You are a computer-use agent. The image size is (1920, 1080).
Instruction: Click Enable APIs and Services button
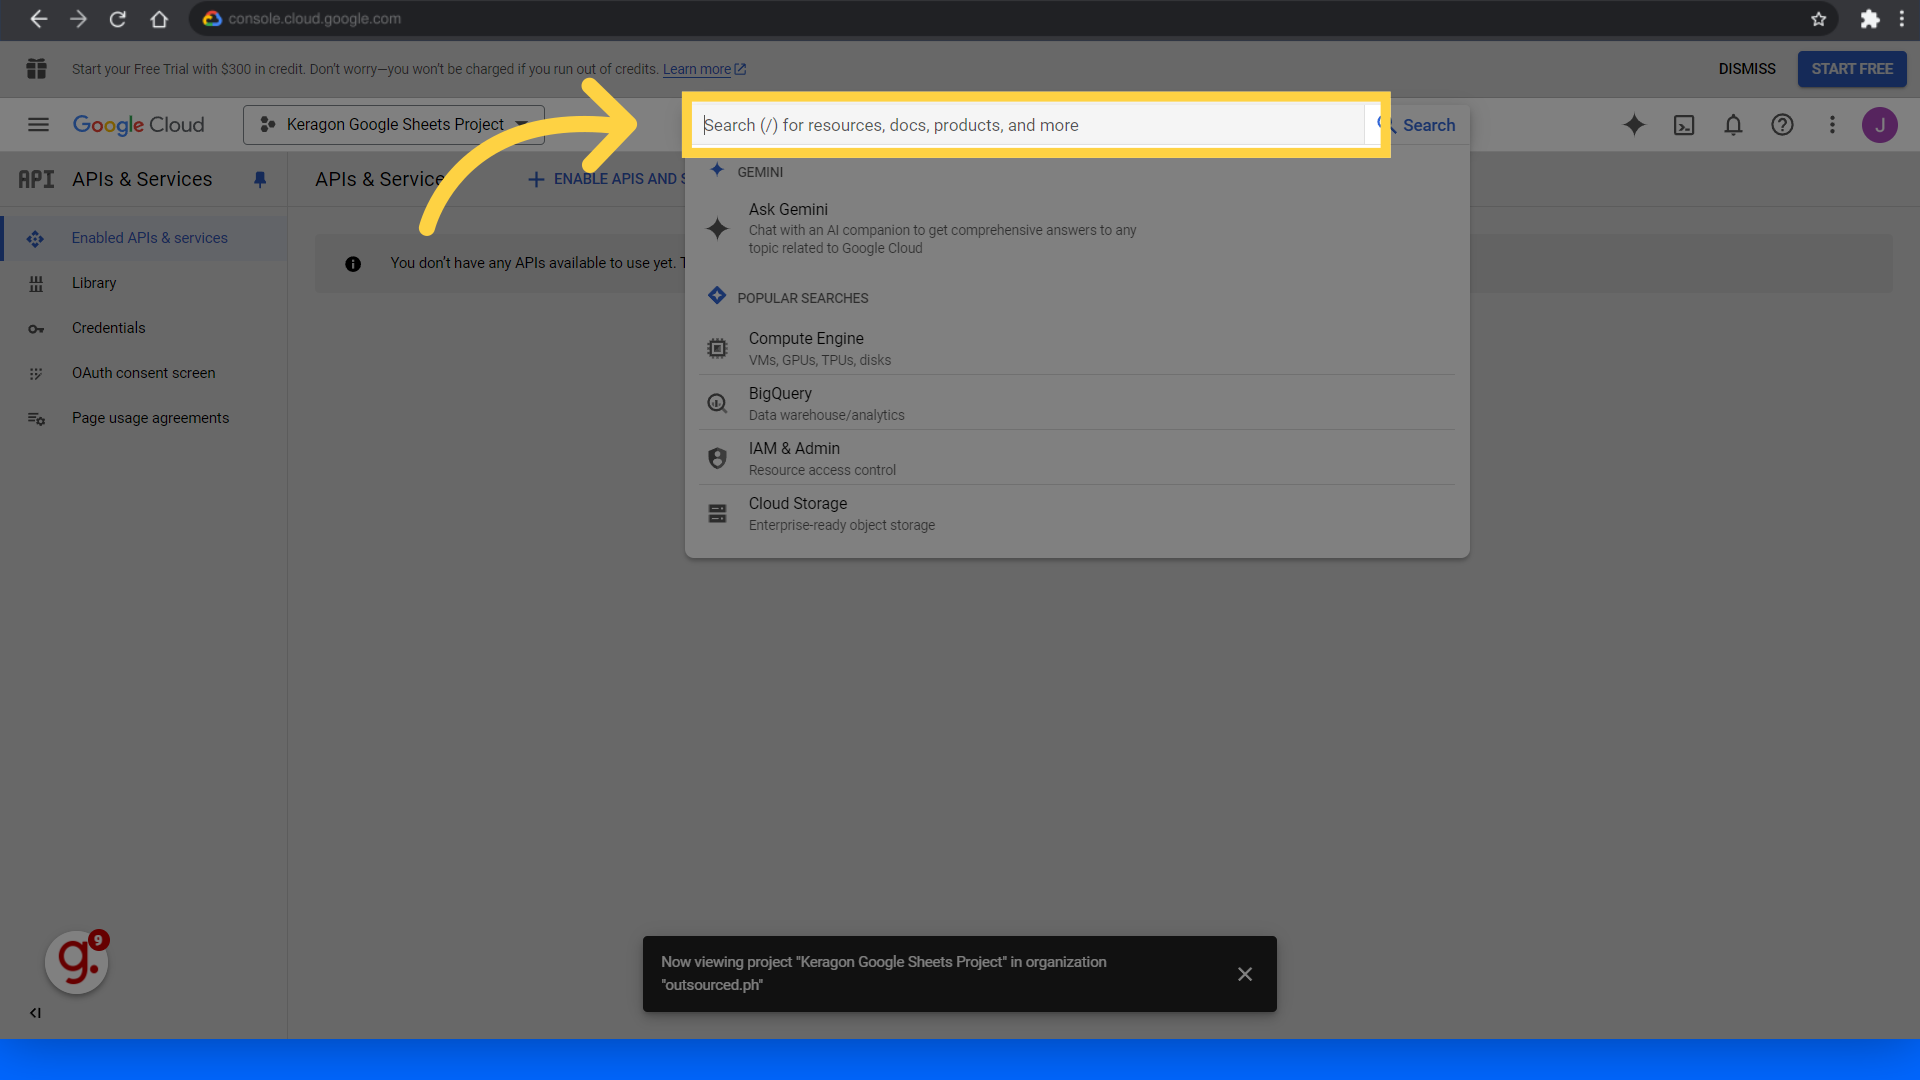(x=606, y=179)
